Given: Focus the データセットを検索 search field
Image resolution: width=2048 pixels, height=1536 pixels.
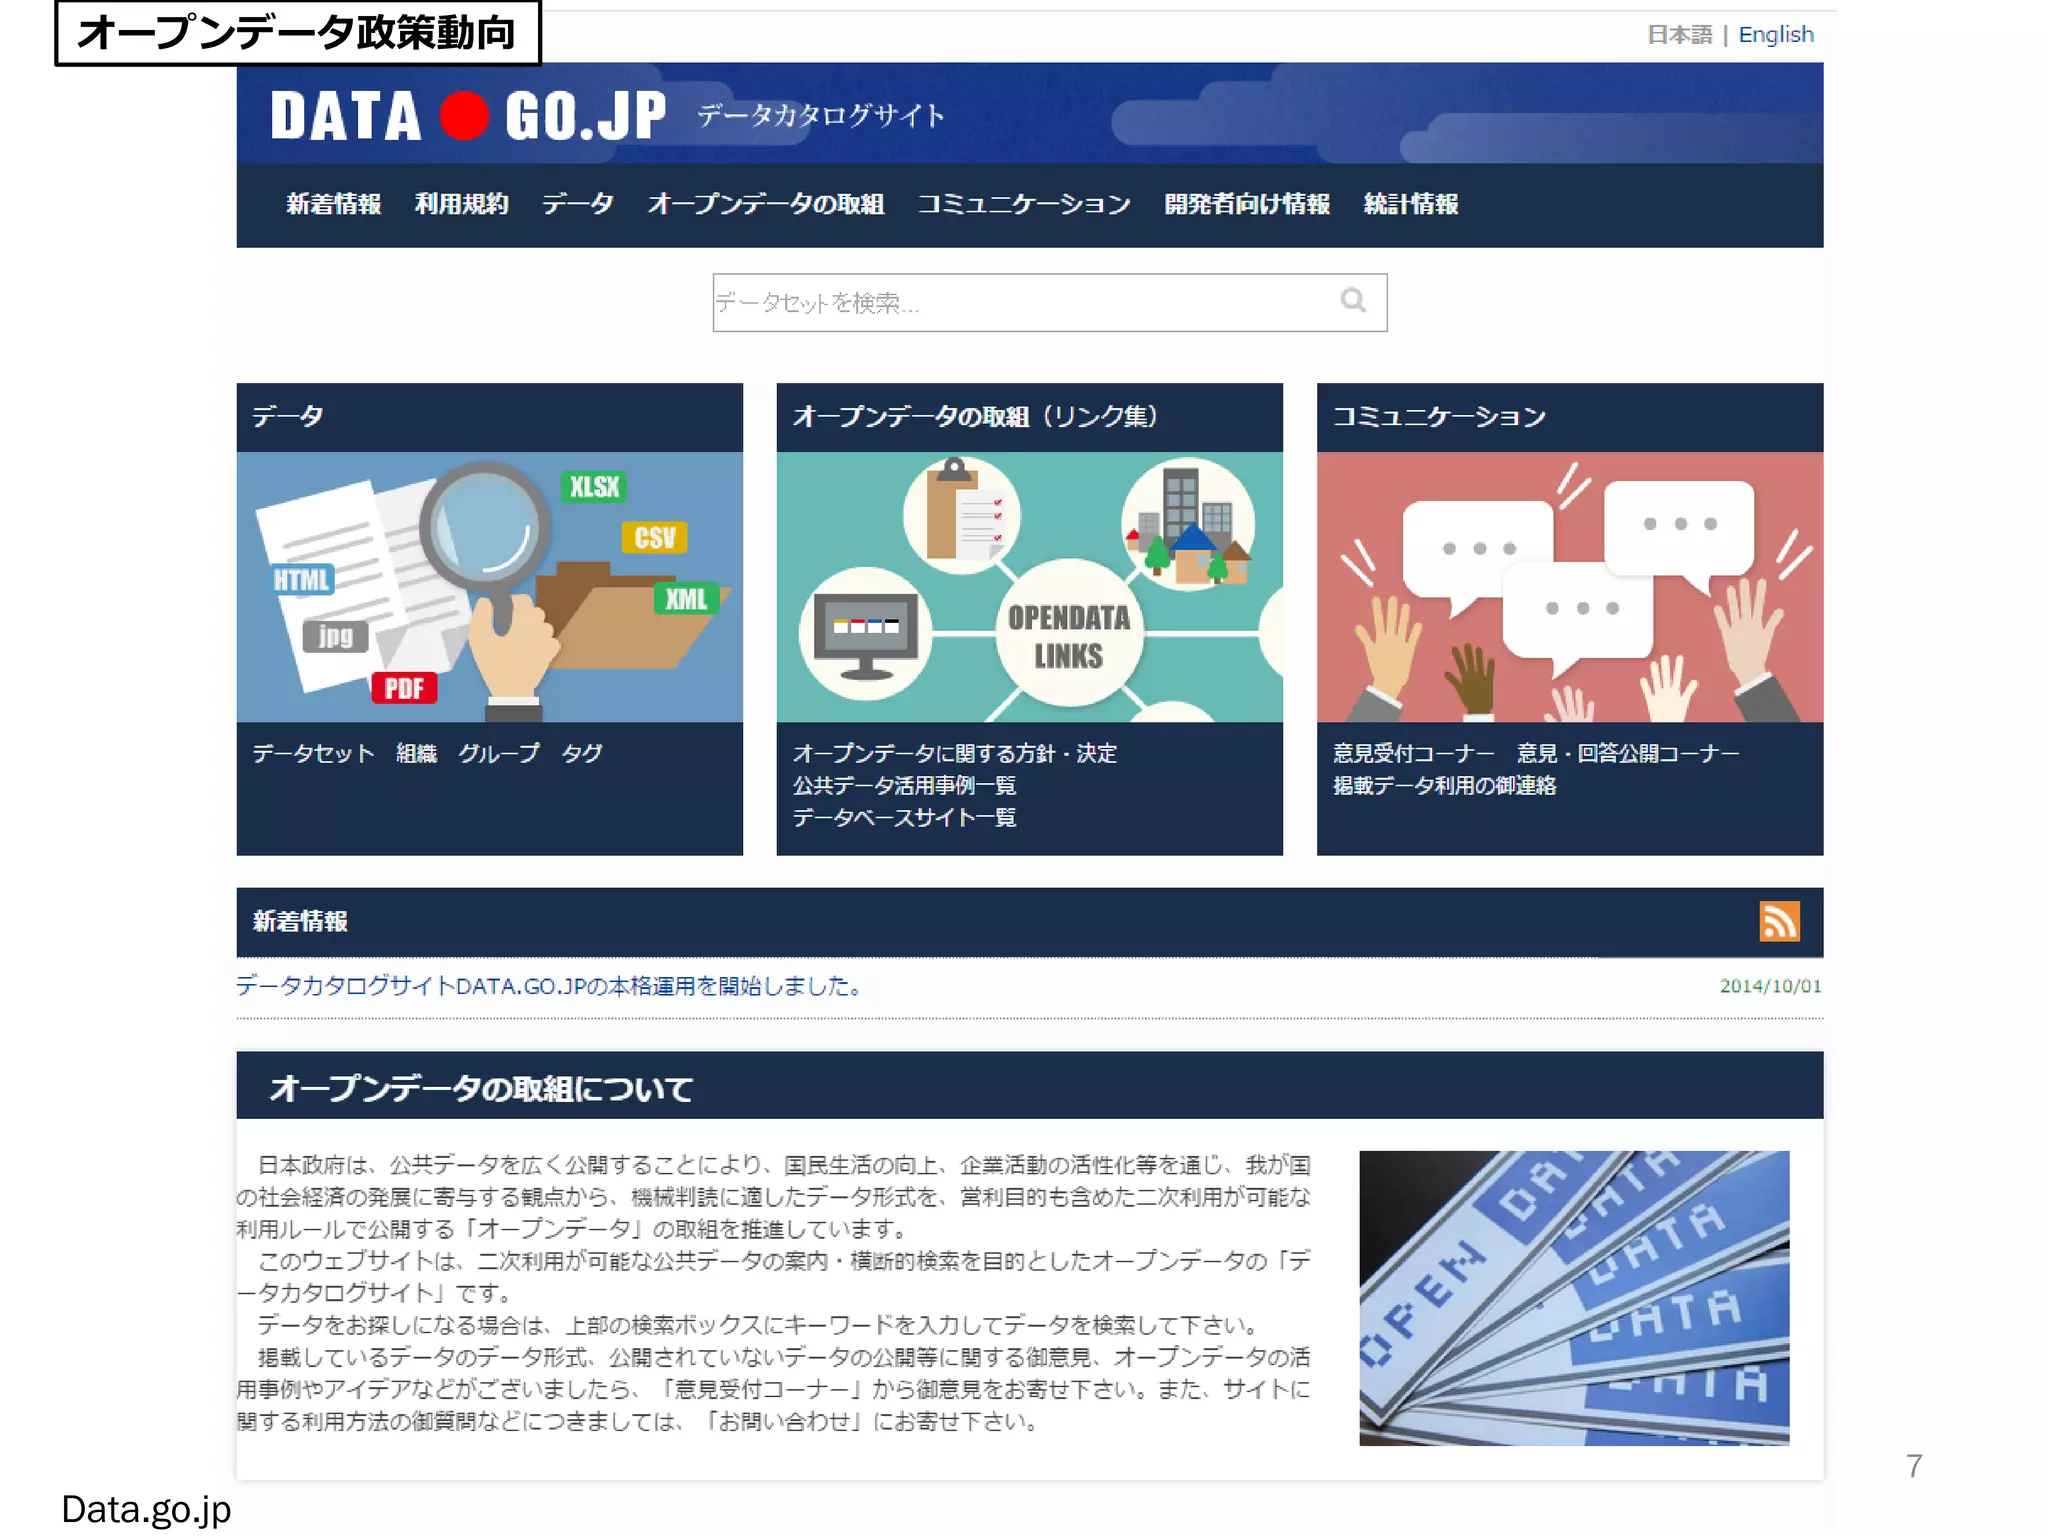Looking at the screenshot, I should (x=1049, y=302).
